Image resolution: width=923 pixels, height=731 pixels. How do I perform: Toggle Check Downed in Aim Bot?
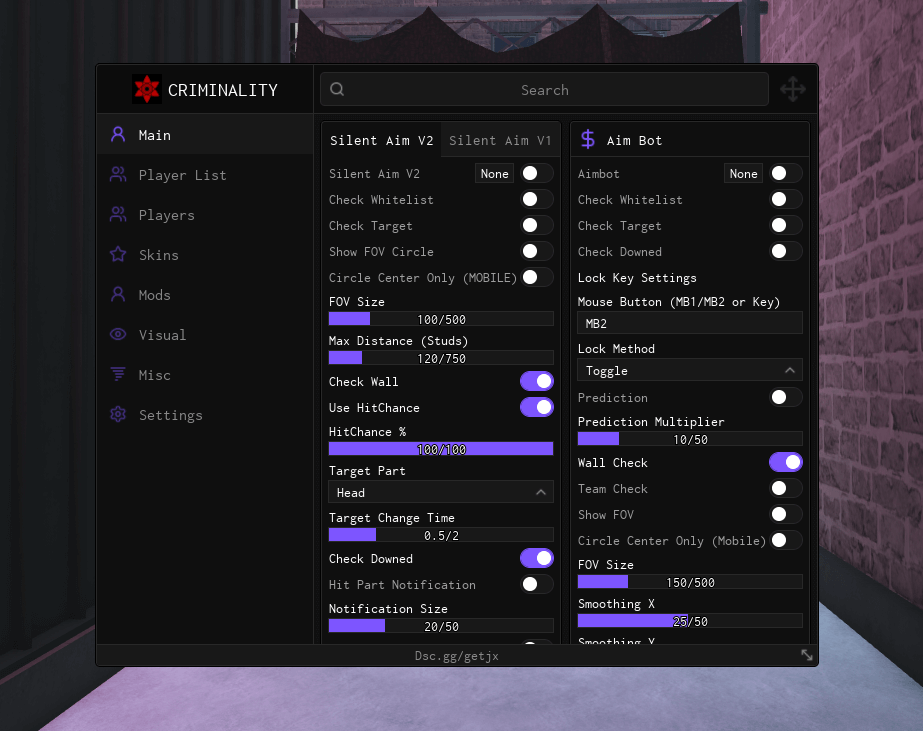[786, 251]
